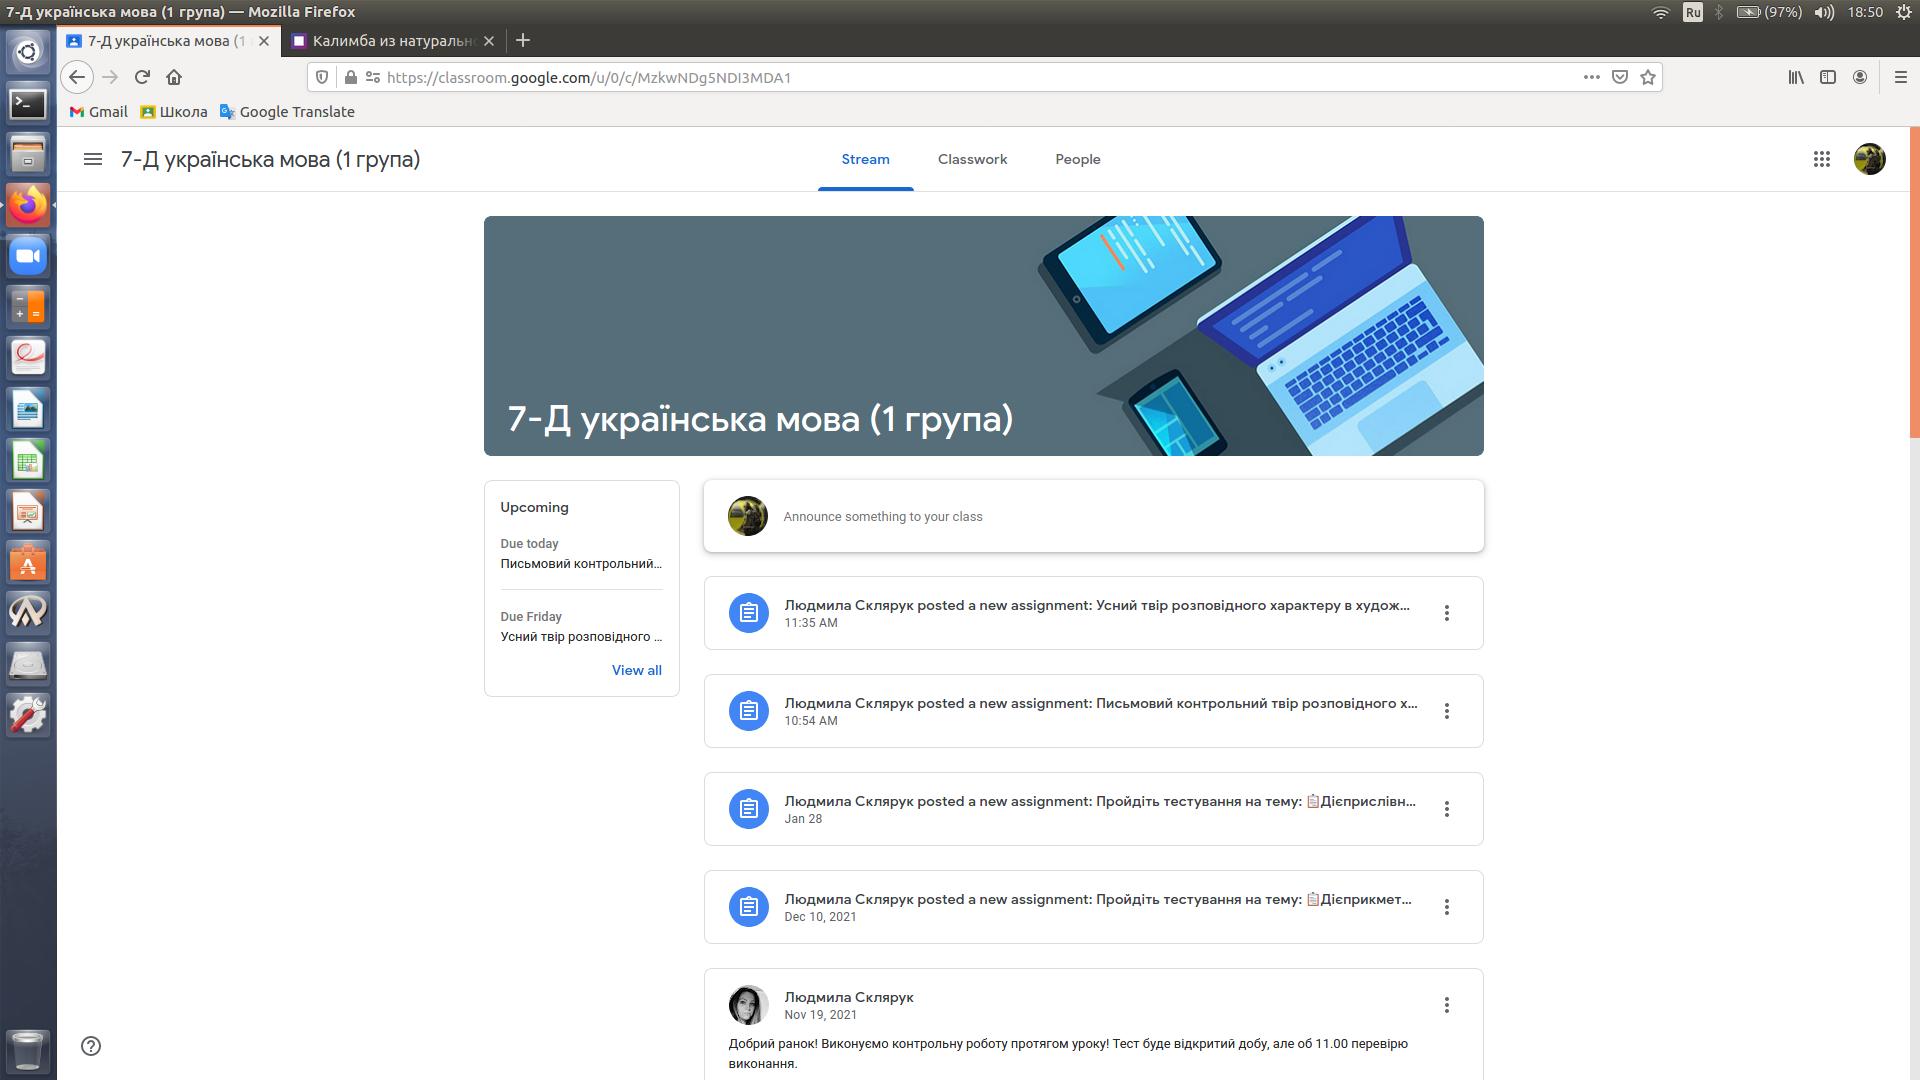Save page to Pocket
Screen dimensions: 1920x1080
1620,77
